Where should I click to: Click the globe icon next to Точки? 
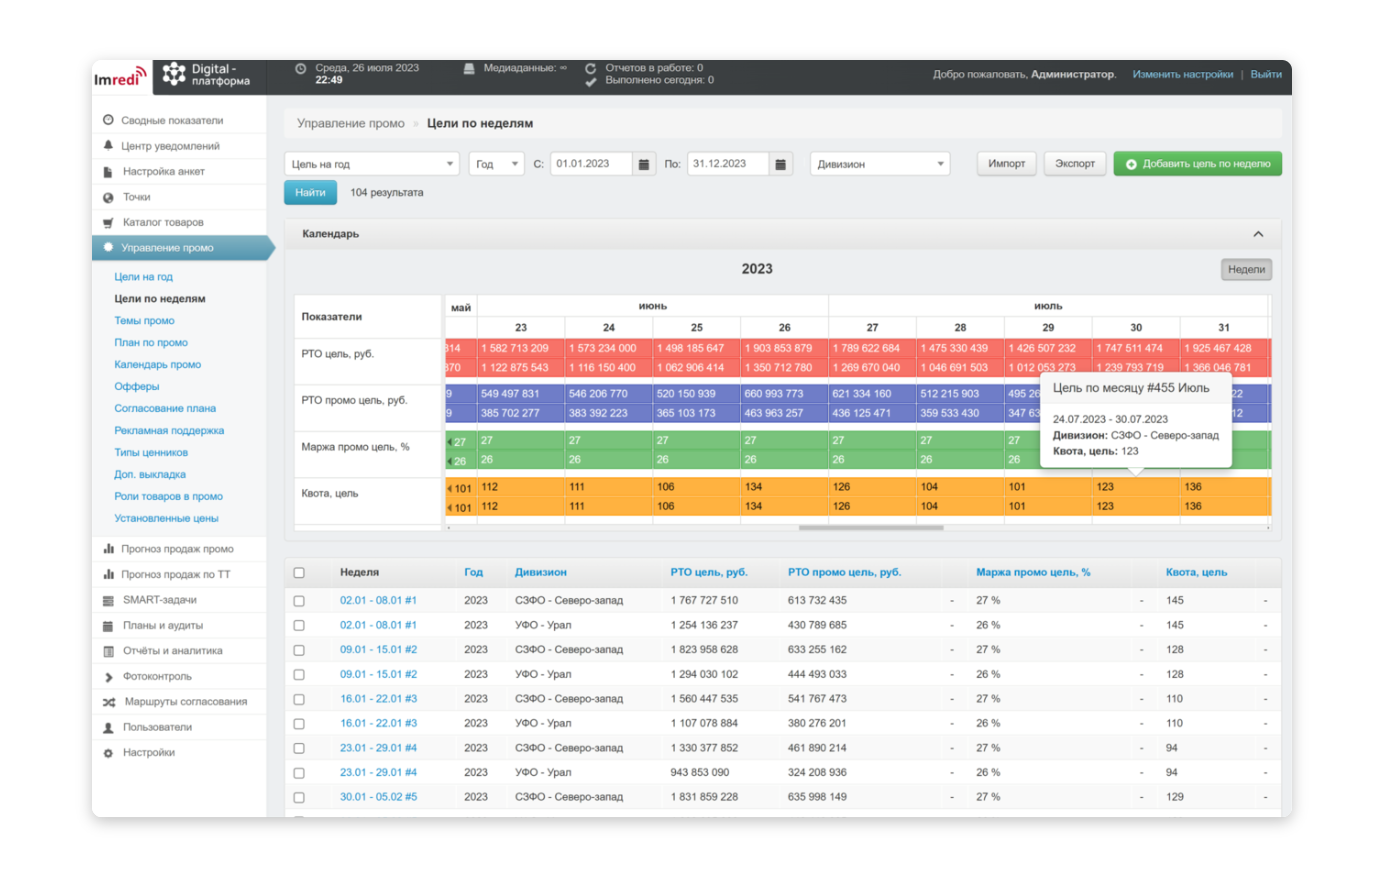(x=108, y=197)
